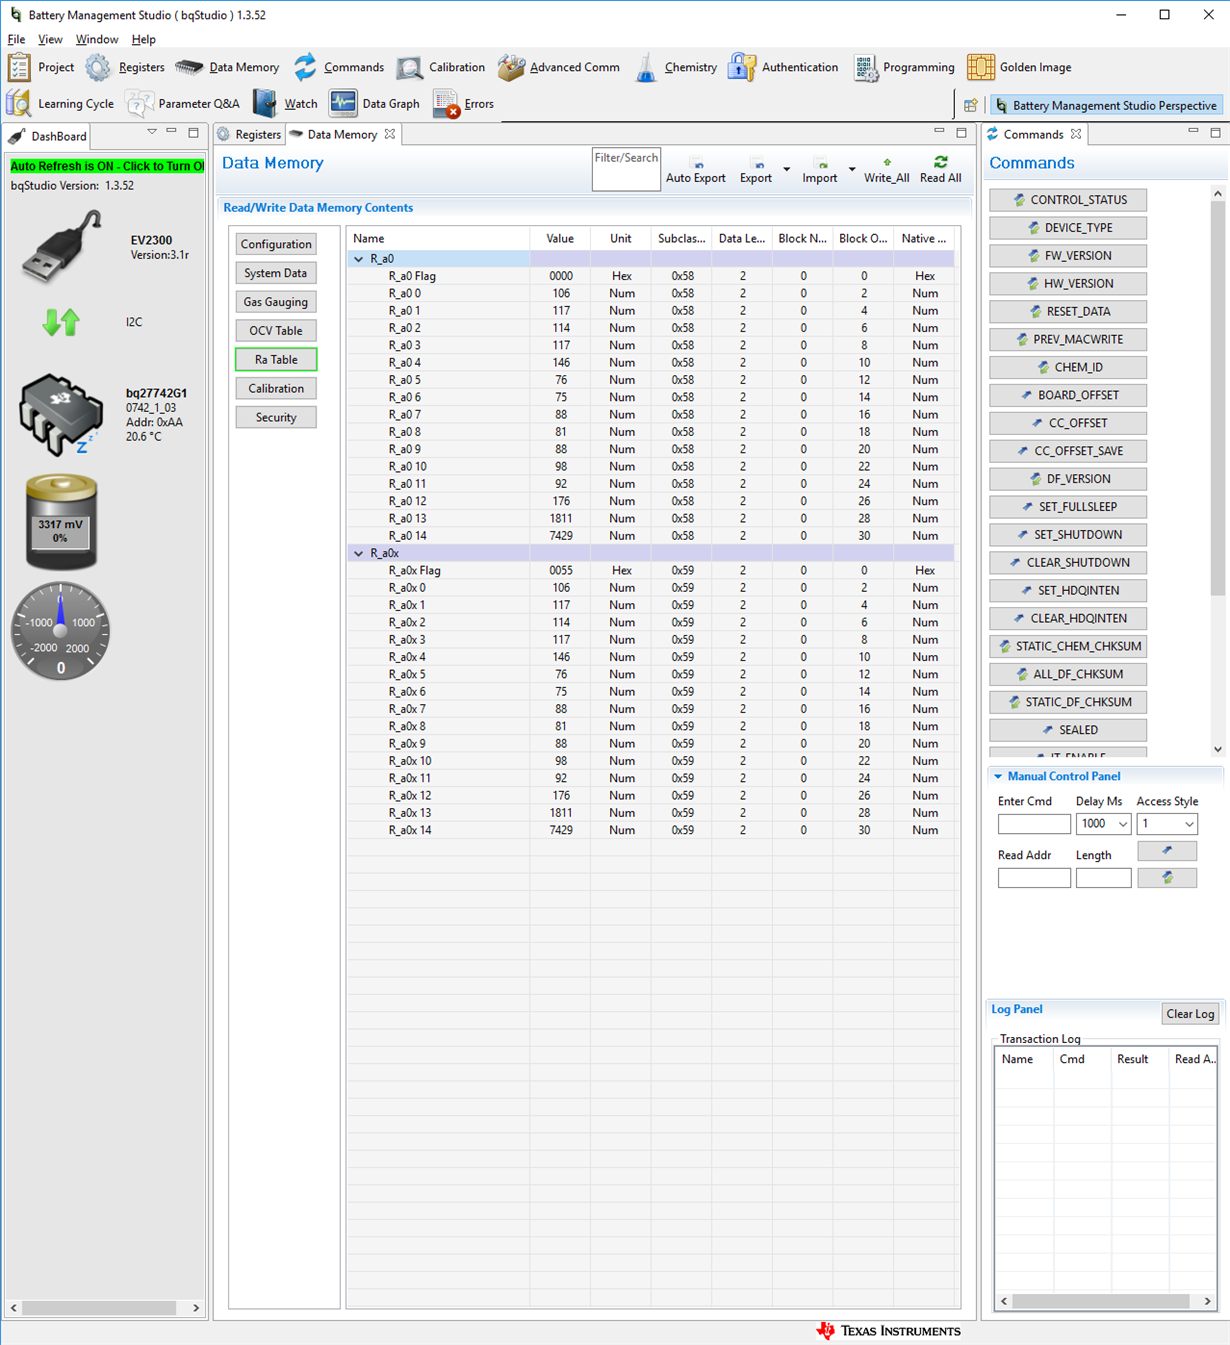Start the Learning Cycle tool
Viewport: 1230px width, 1345px height.
tap(19, 103)
